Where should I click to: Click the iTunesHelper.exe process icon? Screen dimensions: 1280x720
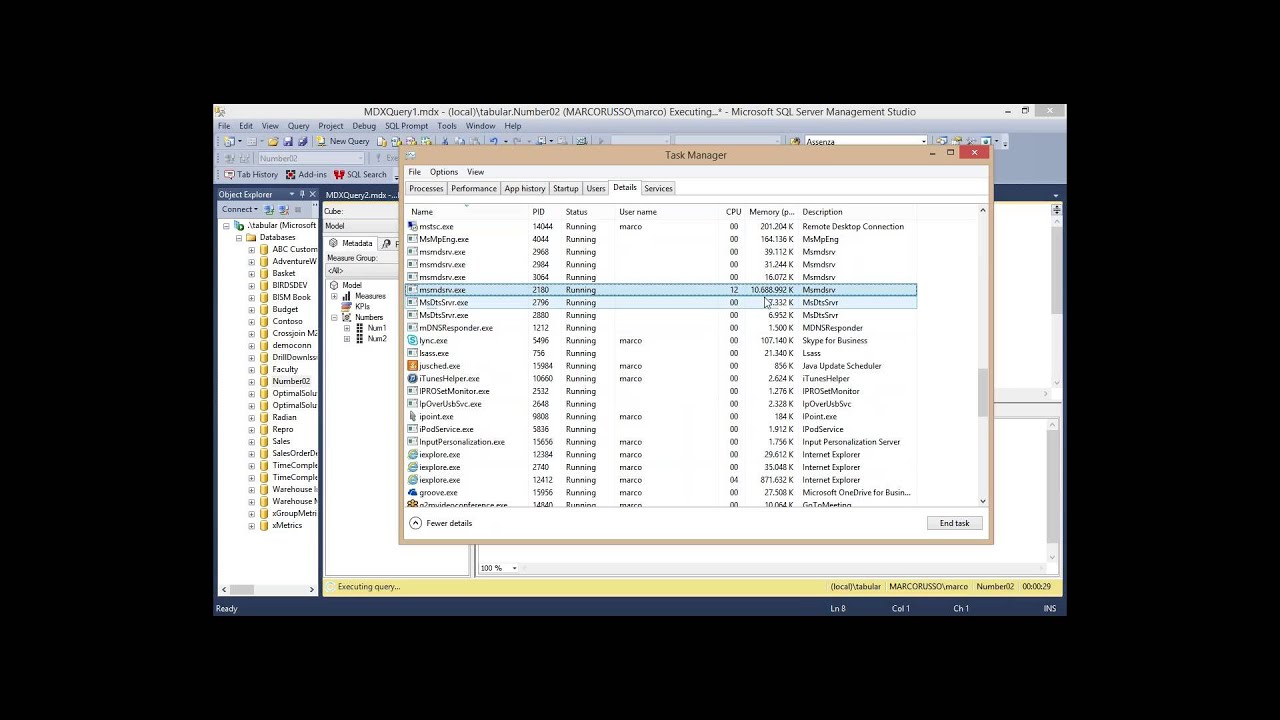click(412, 378)
